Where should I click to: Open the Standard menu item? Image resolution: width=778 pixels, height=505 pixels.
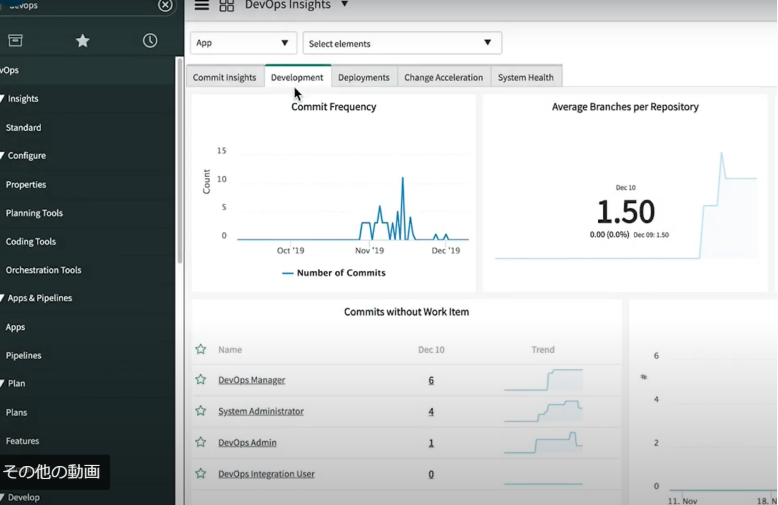[23, 127]
